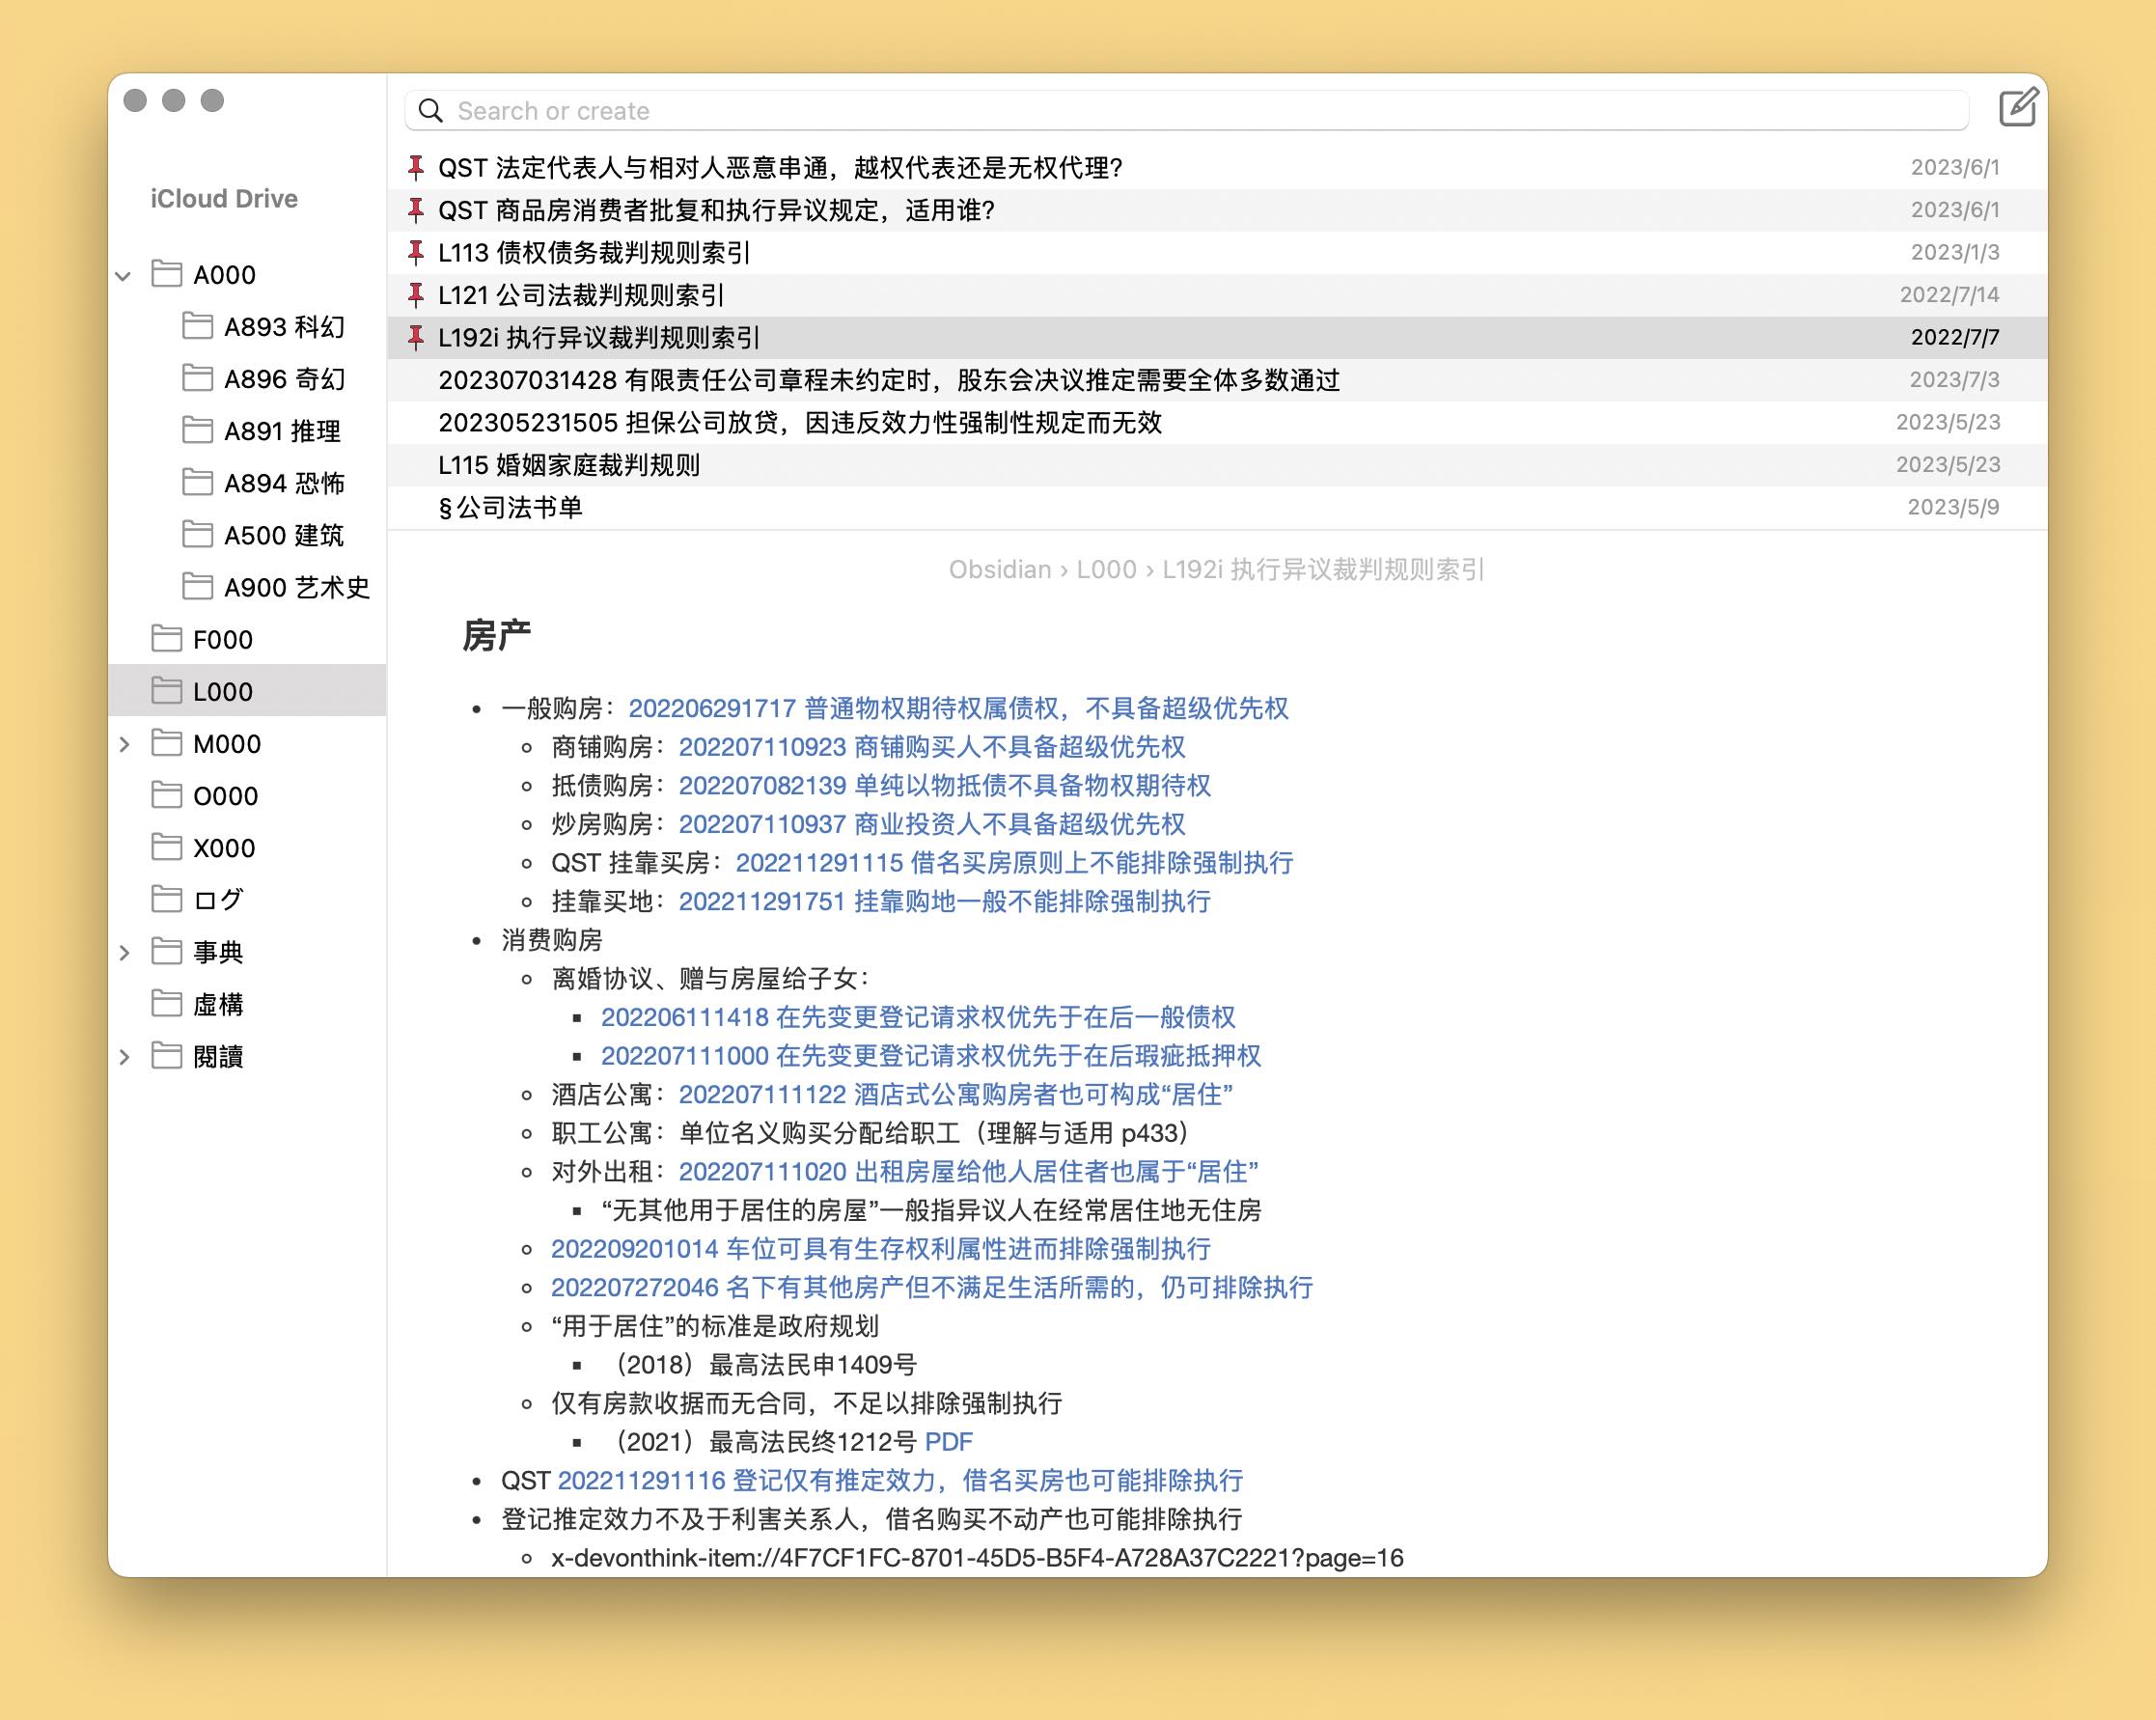Select note L115 婚姻家庭裁判规则
The height and width of the screenshot is (1720, 2156).
[x=1217, y=465]
